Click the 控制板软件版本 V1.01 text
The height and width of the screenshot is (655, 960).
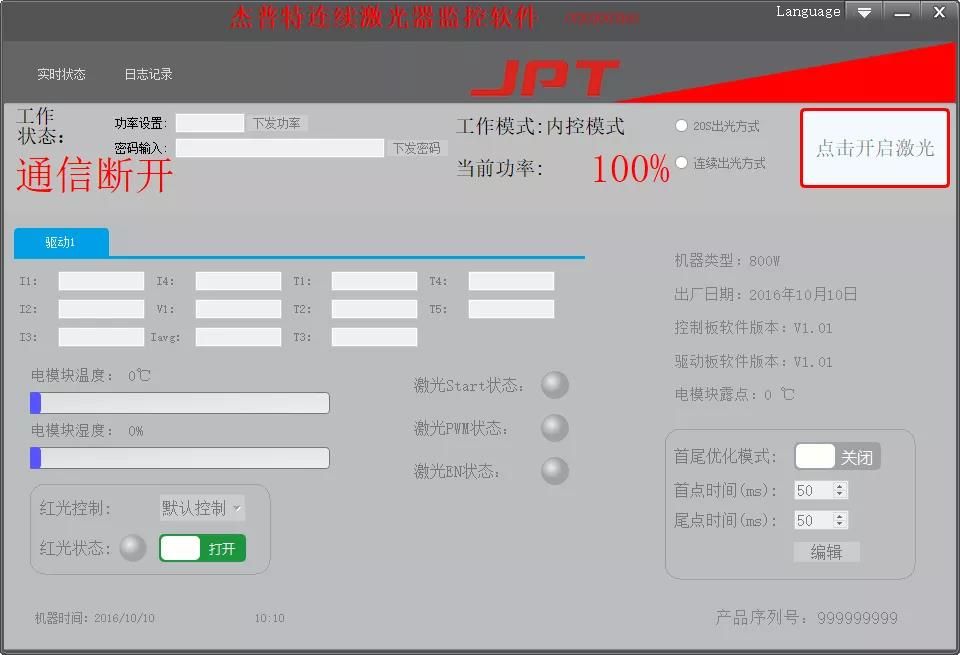tap(754, 328)
